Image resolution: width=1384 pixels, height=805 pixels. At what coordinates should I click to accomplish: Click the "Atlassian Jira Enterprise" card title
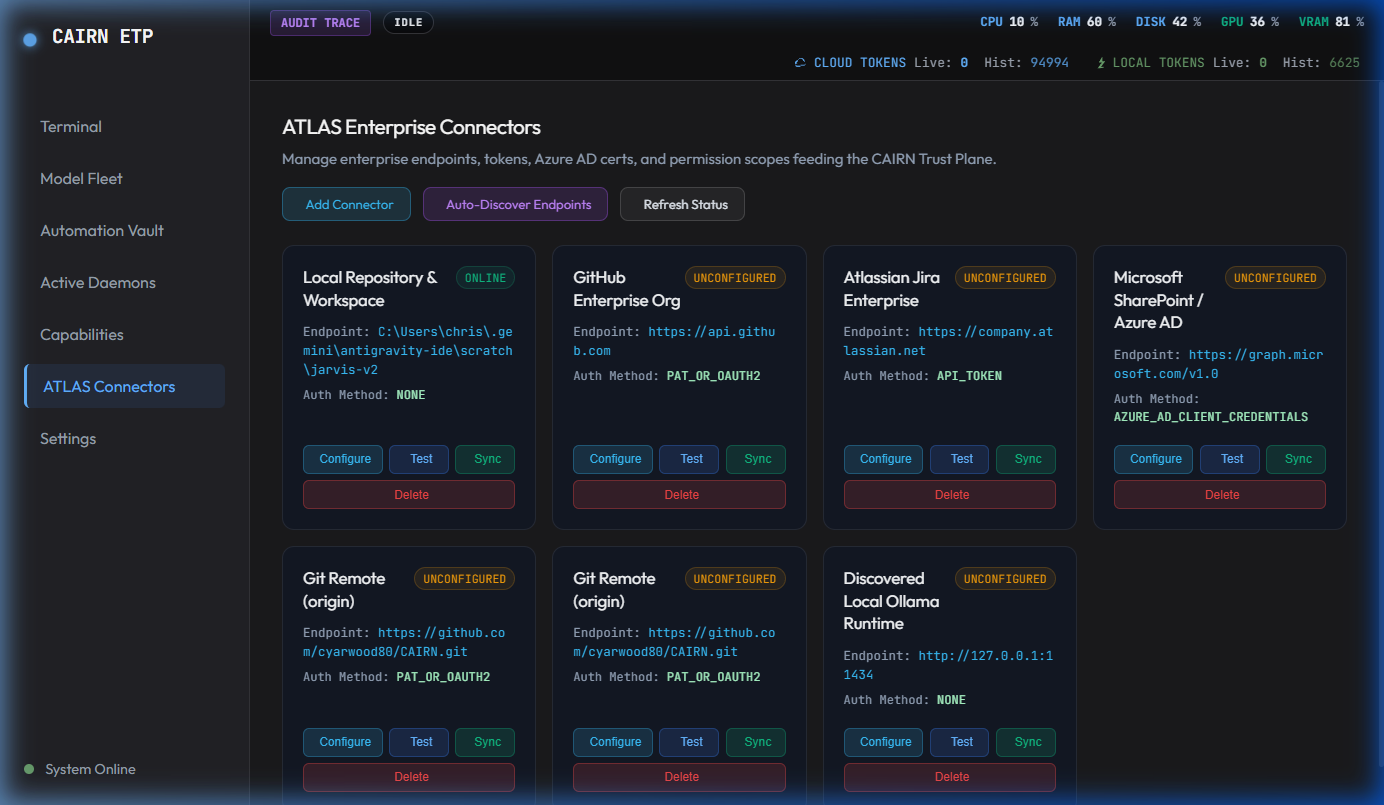pos(893,289)
